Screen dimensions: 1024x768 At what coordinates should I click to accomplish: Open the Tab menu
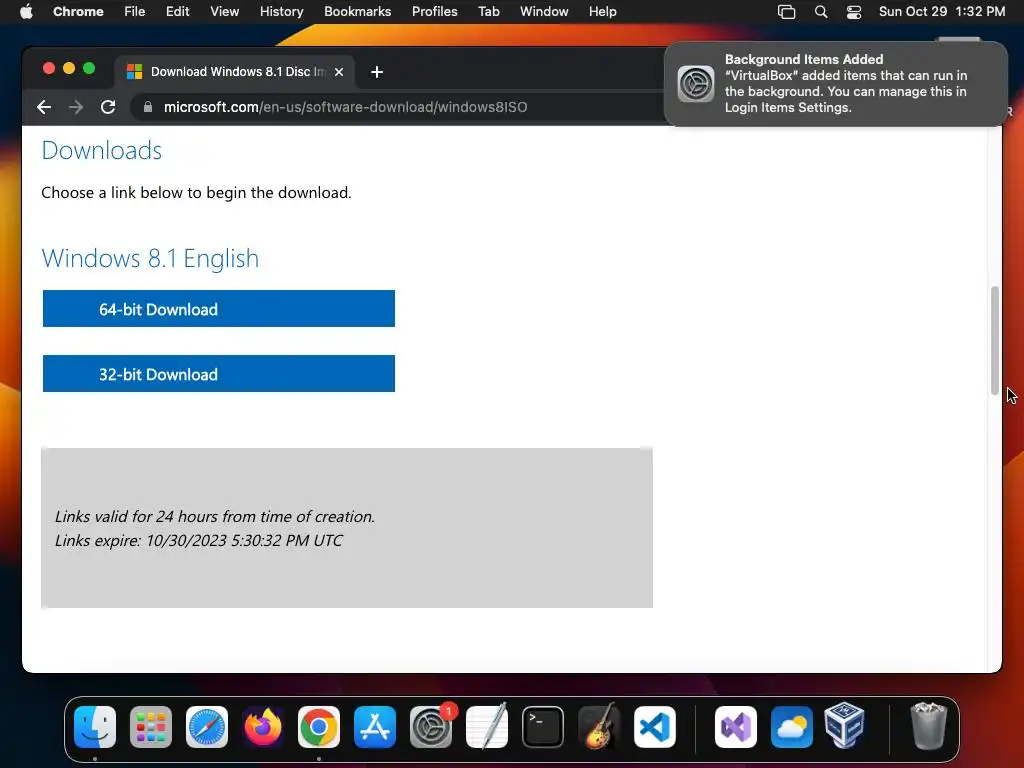pos(488,12)
